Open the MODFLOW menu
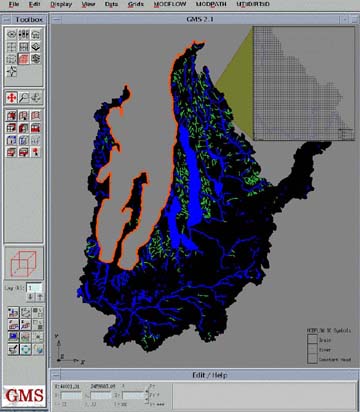Screen dimensions: 360x412 [170, 4]
